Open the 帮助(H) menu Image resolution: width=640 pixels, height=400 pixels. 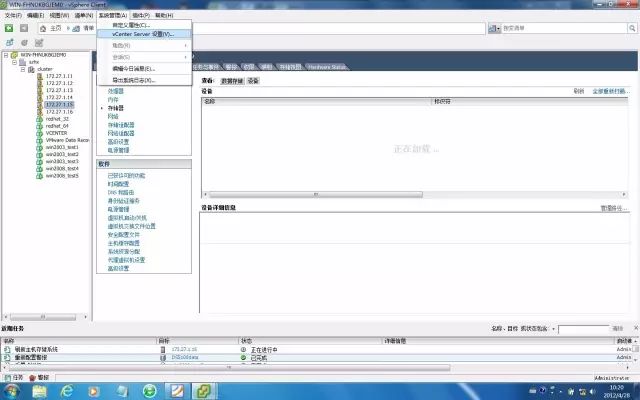164,15
